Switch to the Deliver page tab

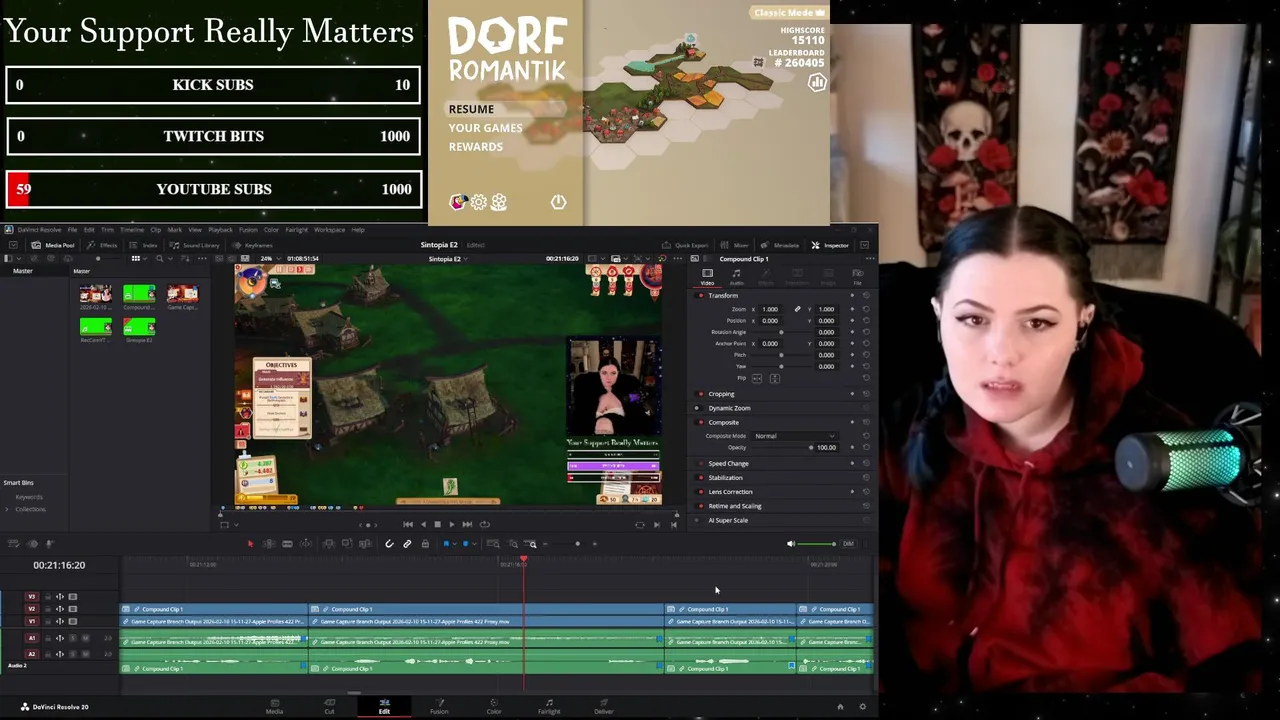pos(604,707)
